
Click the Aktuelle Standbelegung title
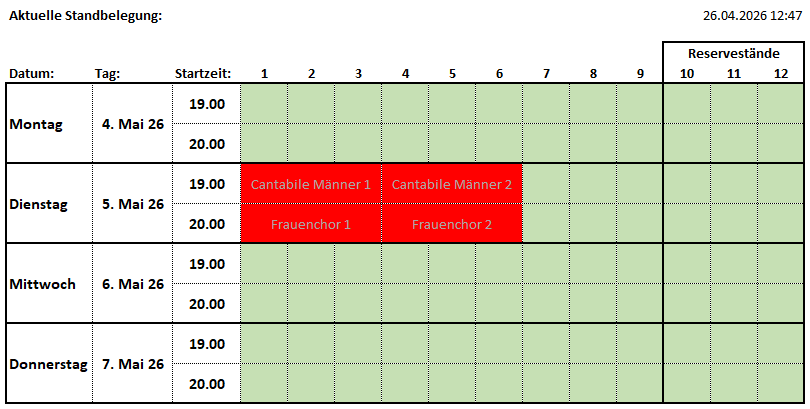point(85,16)
